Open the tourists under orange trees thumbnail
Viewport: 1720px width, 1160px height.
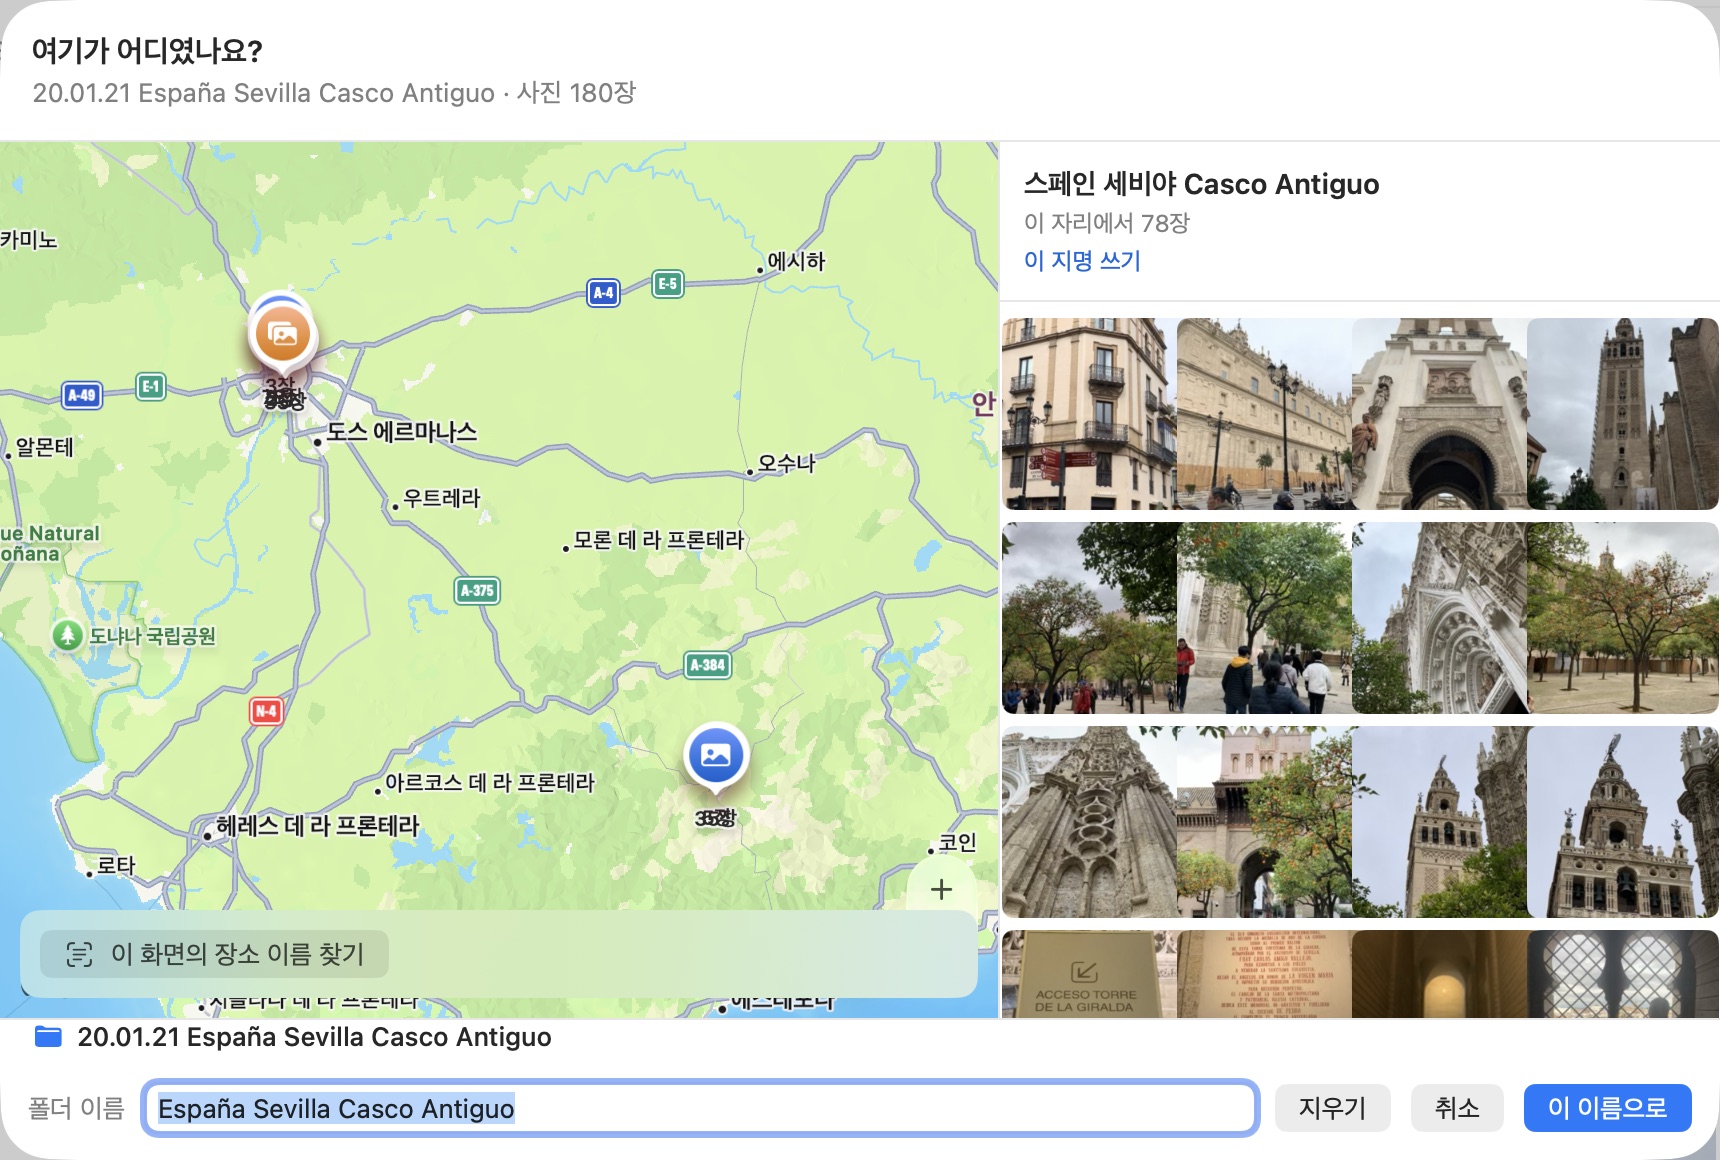1265,618
